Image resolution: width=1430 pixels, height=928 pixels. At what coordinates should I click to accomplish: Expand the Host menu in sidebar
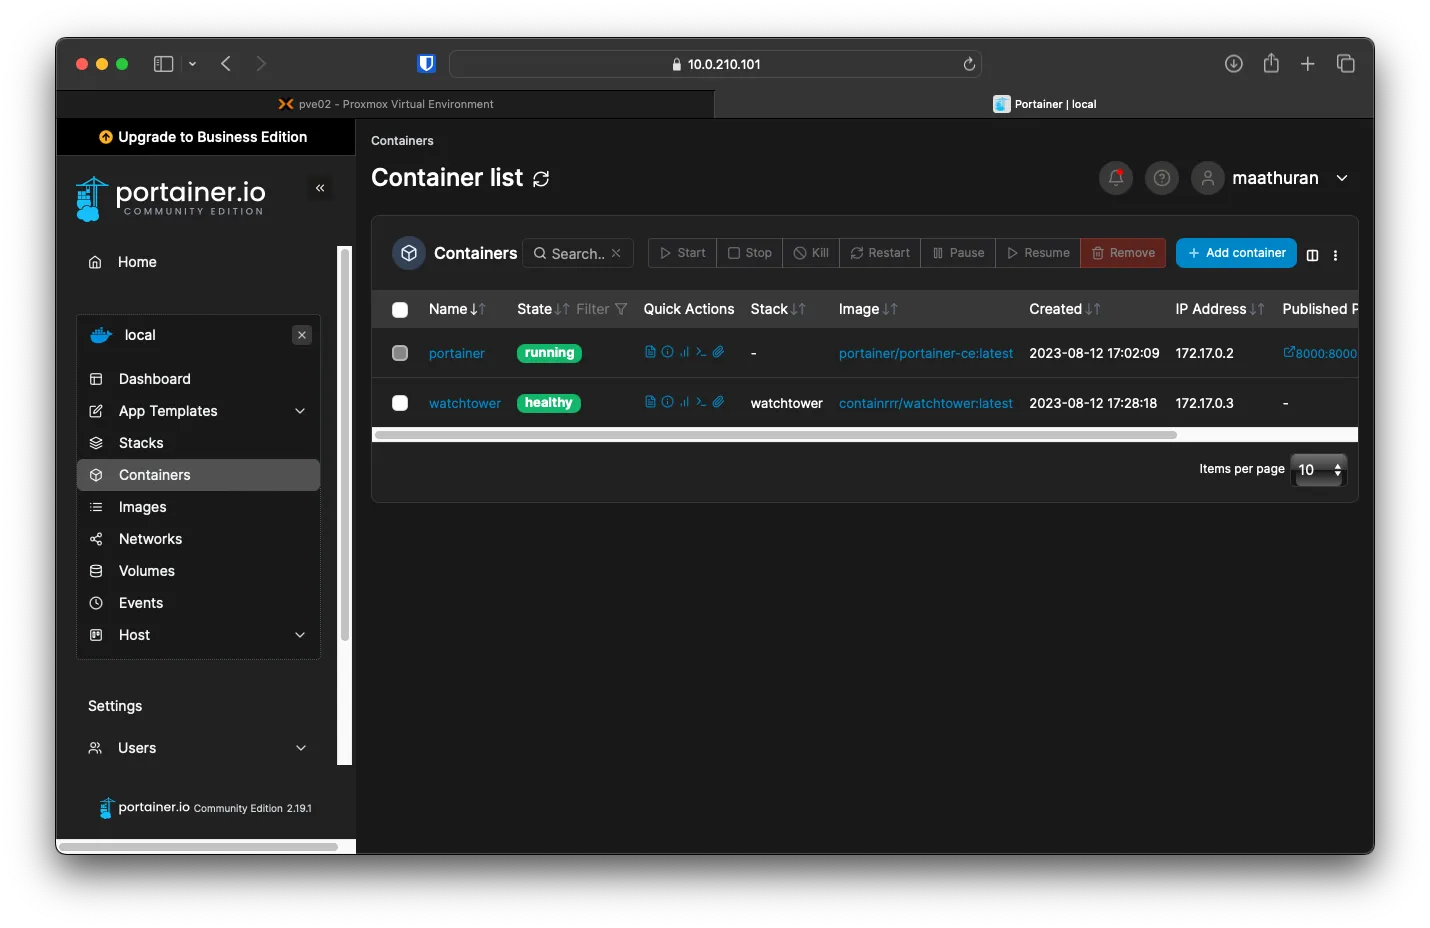click(300, 635)
